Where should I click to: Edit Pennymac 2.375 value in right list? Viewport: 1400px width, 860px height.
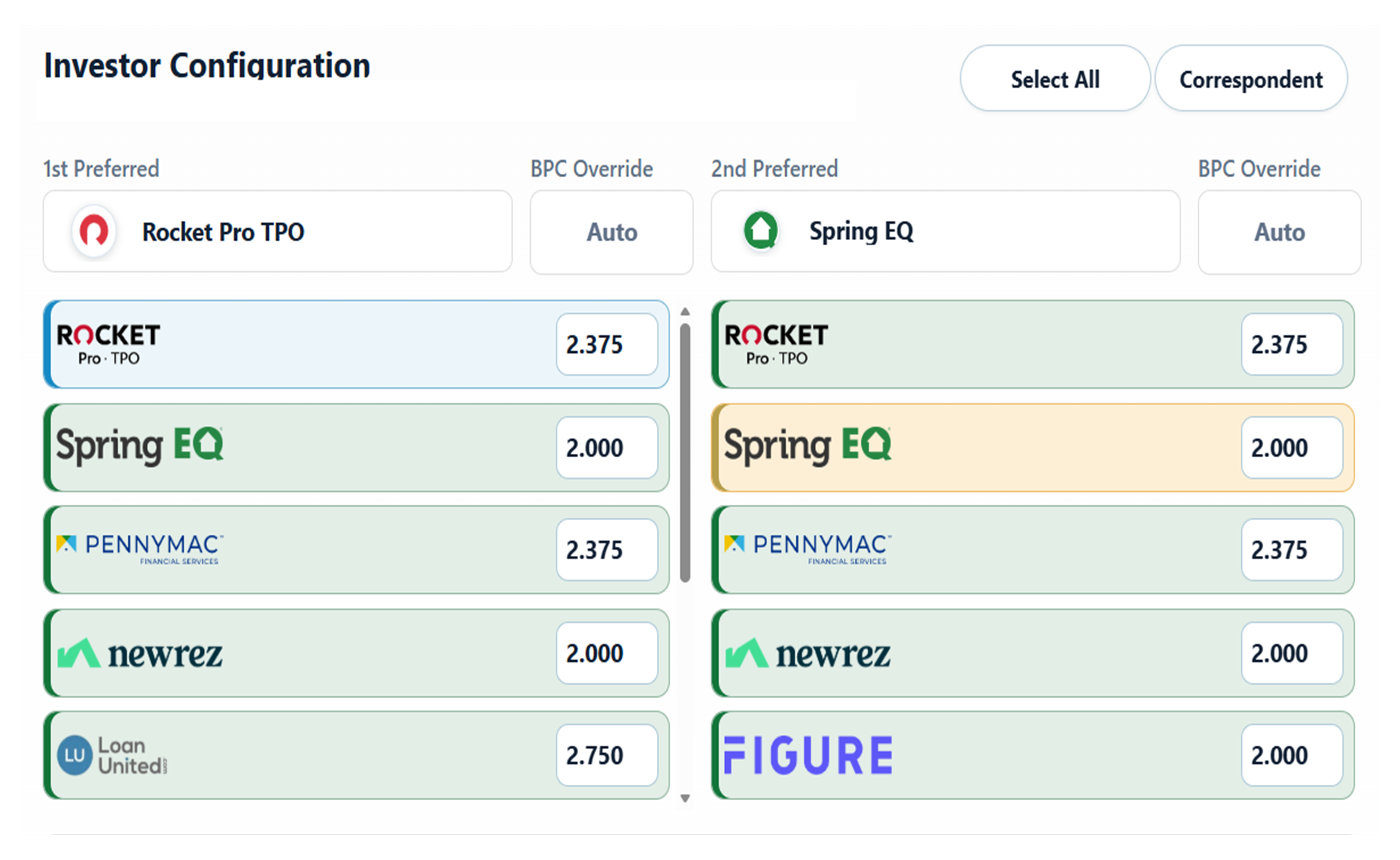[1292, 550]
